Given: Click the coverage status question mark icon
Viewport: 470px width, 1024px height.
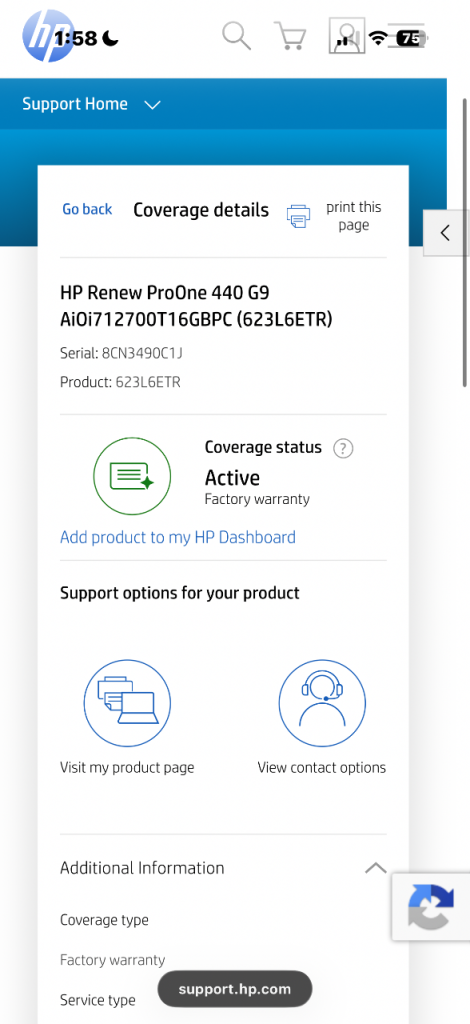Looking at the screenshot, I should (343, 449).
